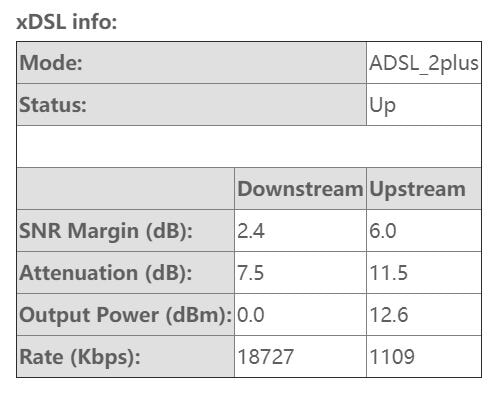Click the xDSL info heading
This screenshot has height=394, width=493.
click(67, 22)
